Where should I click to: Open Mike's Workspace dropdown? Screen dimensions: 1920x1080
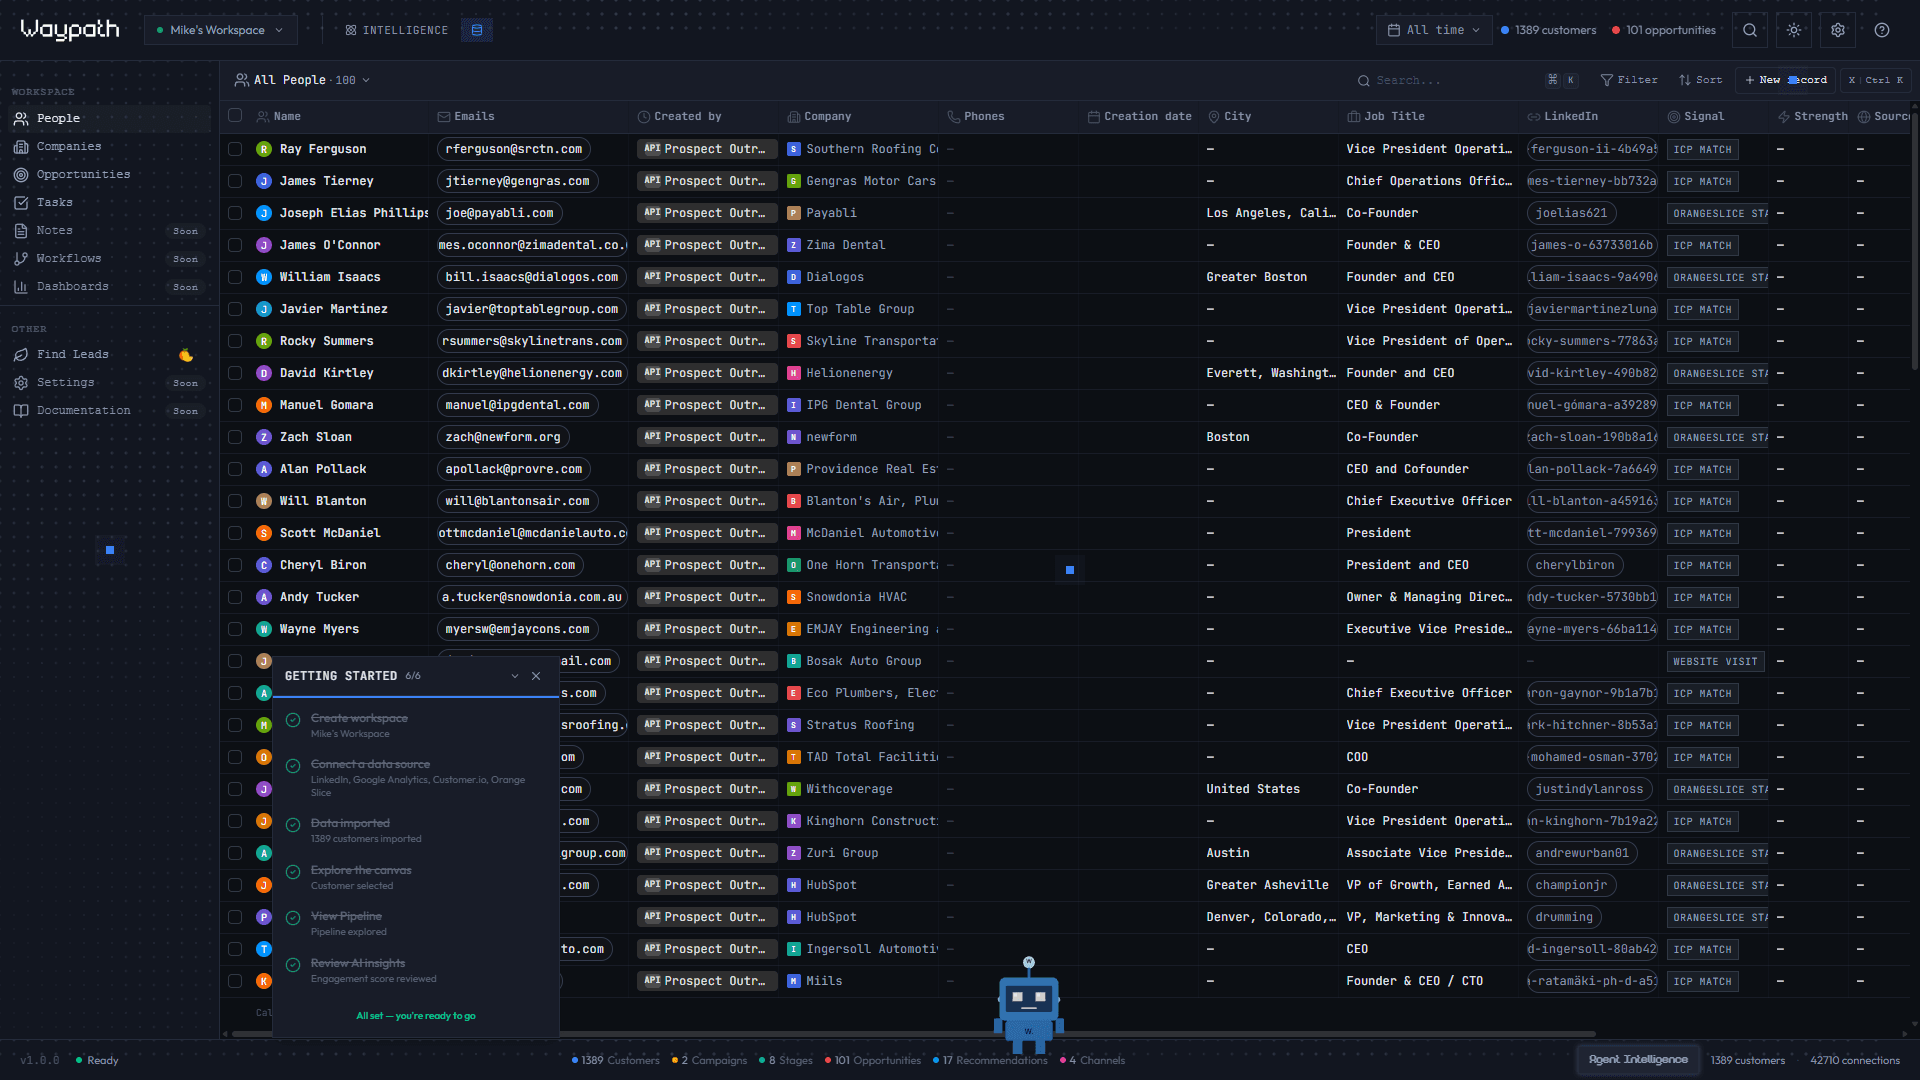220,30
